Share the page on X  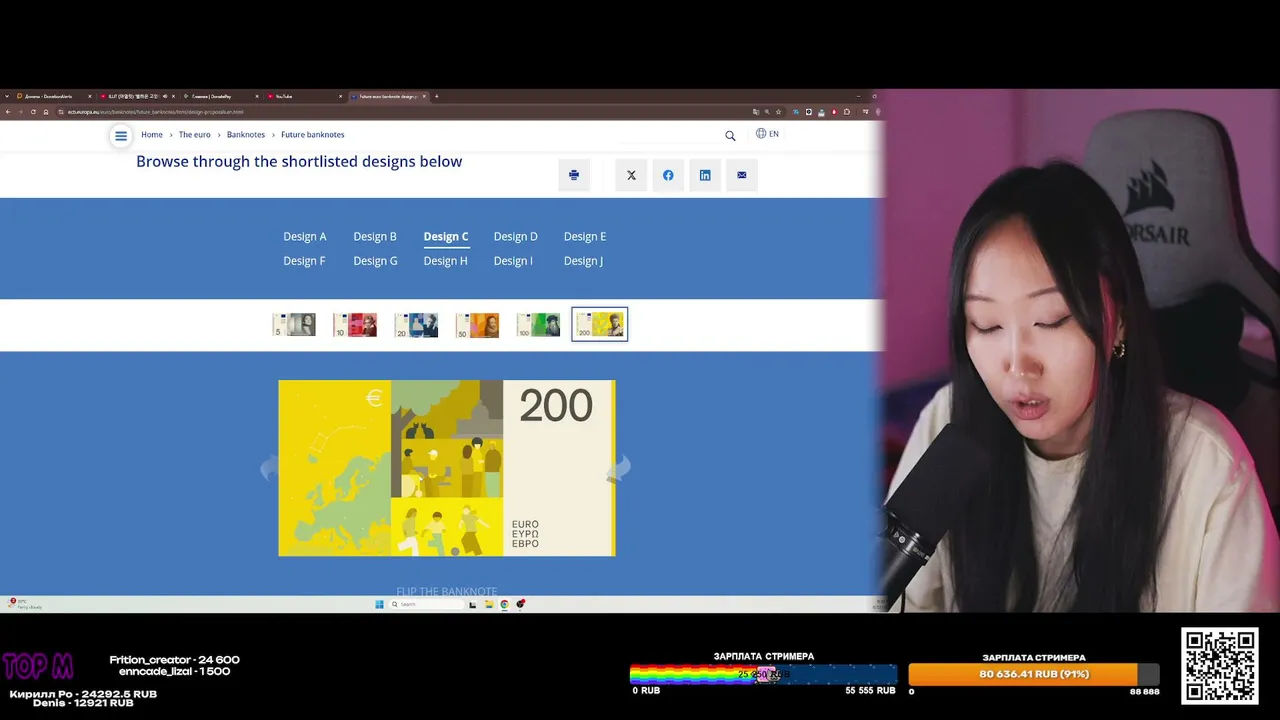tap(631, 175)
